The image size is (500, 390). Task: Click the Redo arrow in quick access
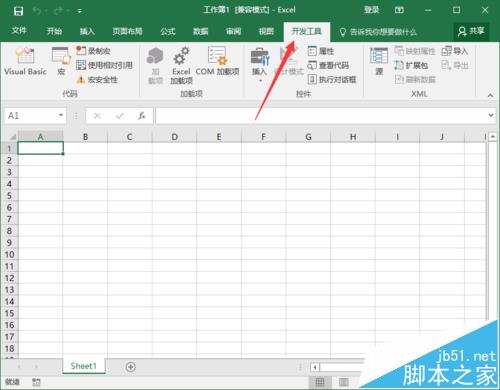(58, 11)
